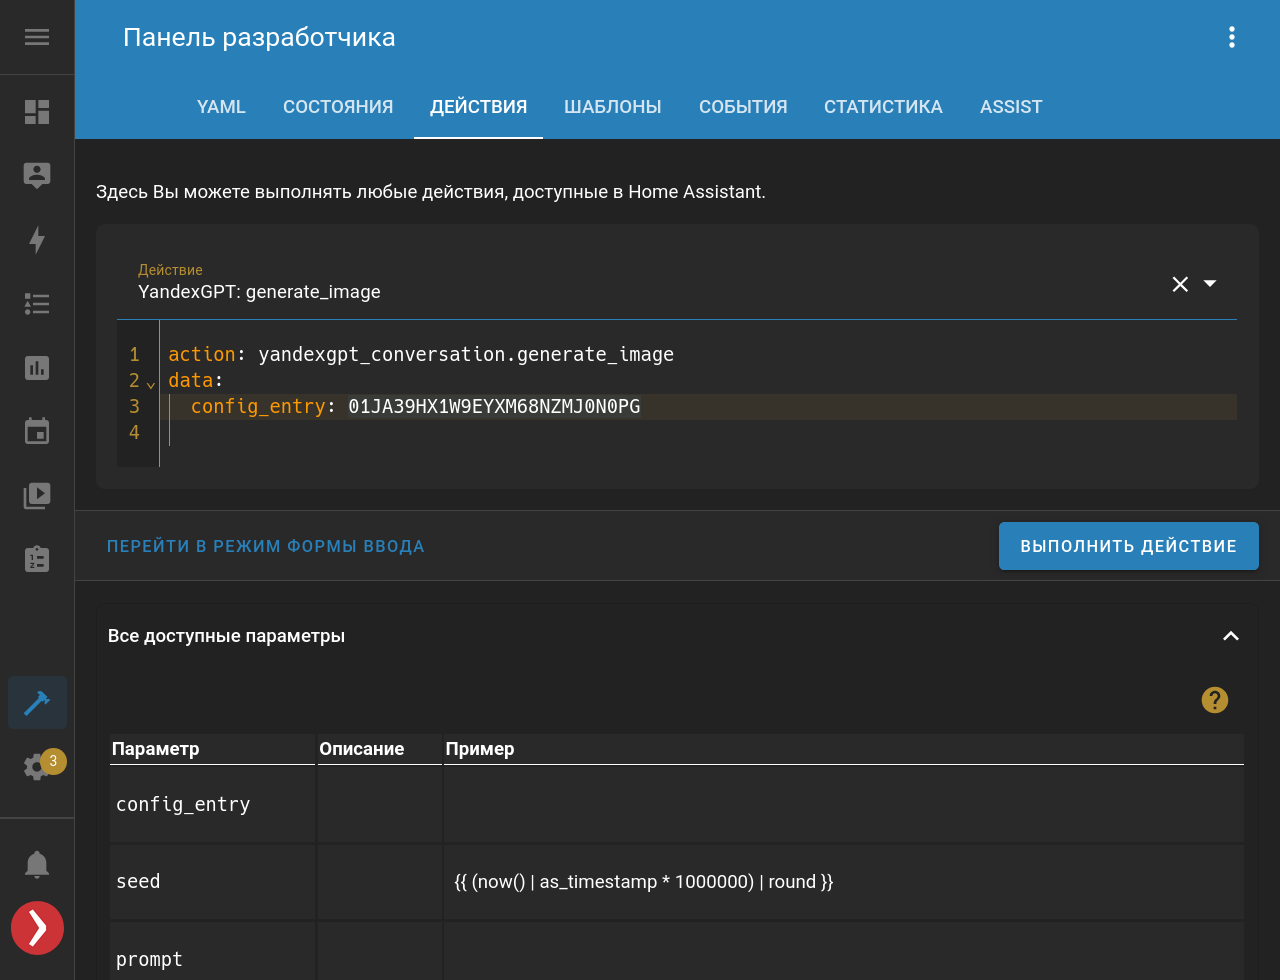Open Settings gear with badge 3
This screenshot has width=1280, height=980.
click(37, 767)
